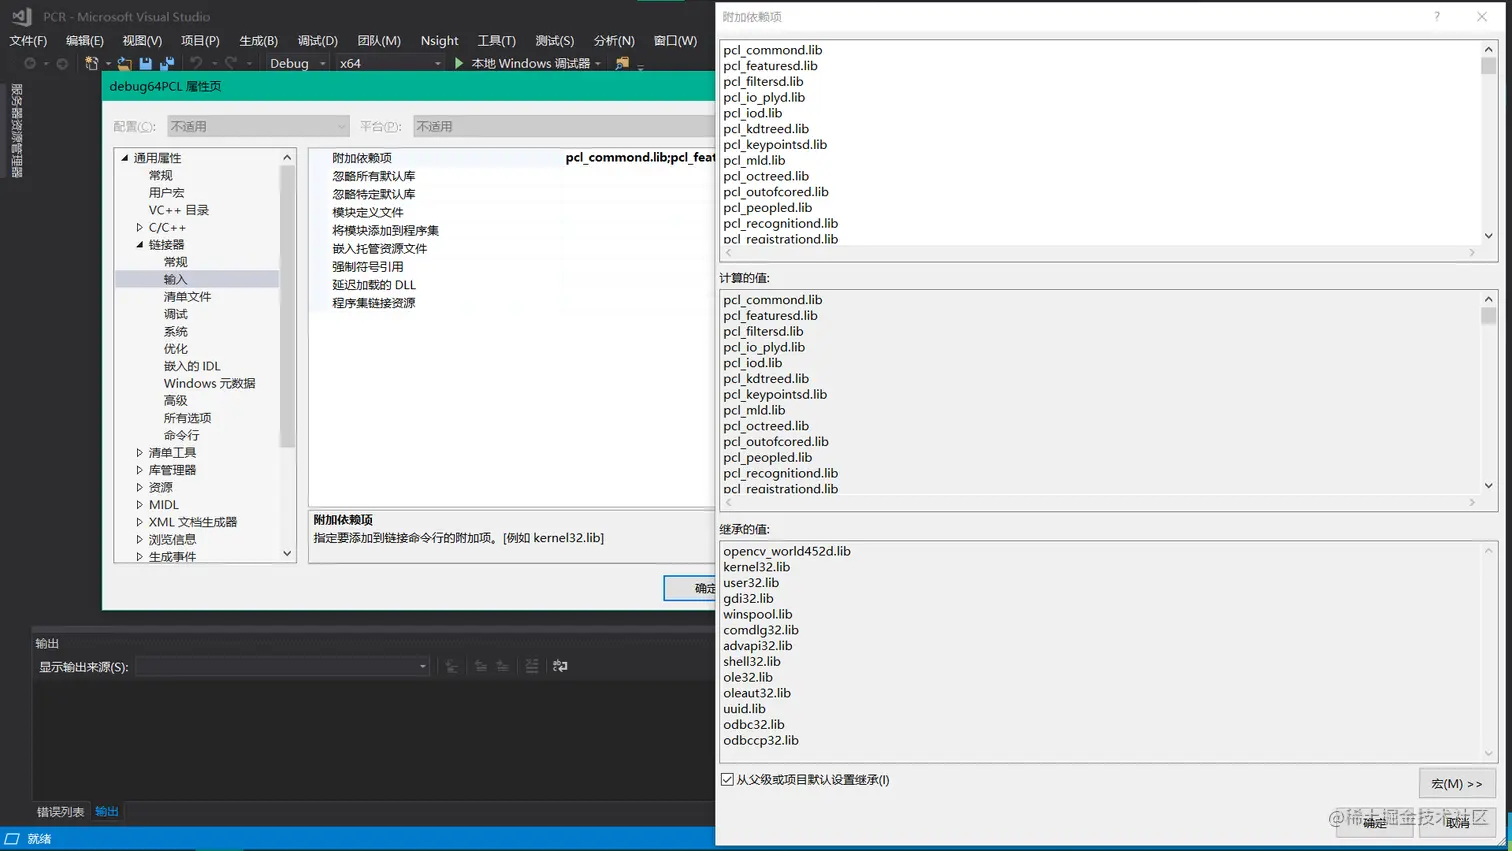Expand the C/C++ tree node

tap(140, 228)
